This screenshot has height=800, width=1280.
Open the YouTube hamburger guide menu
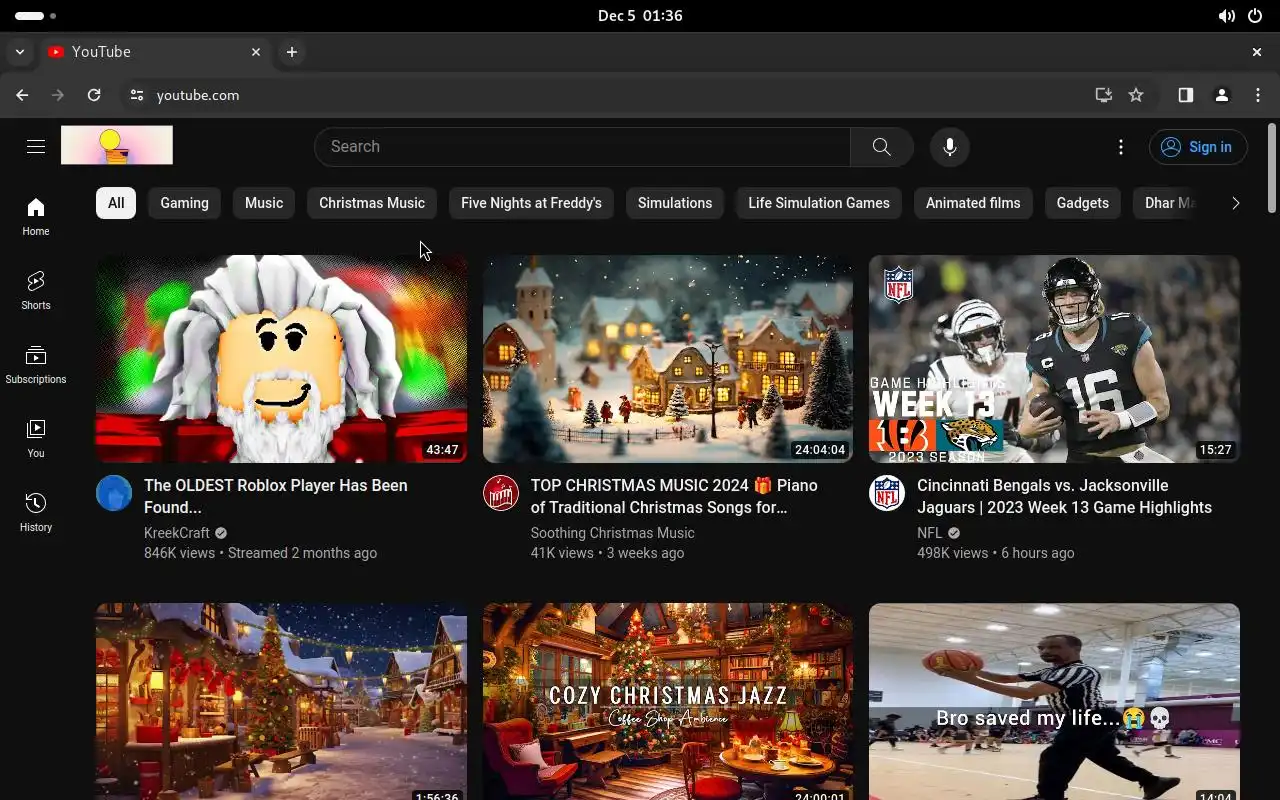point(36,147)
